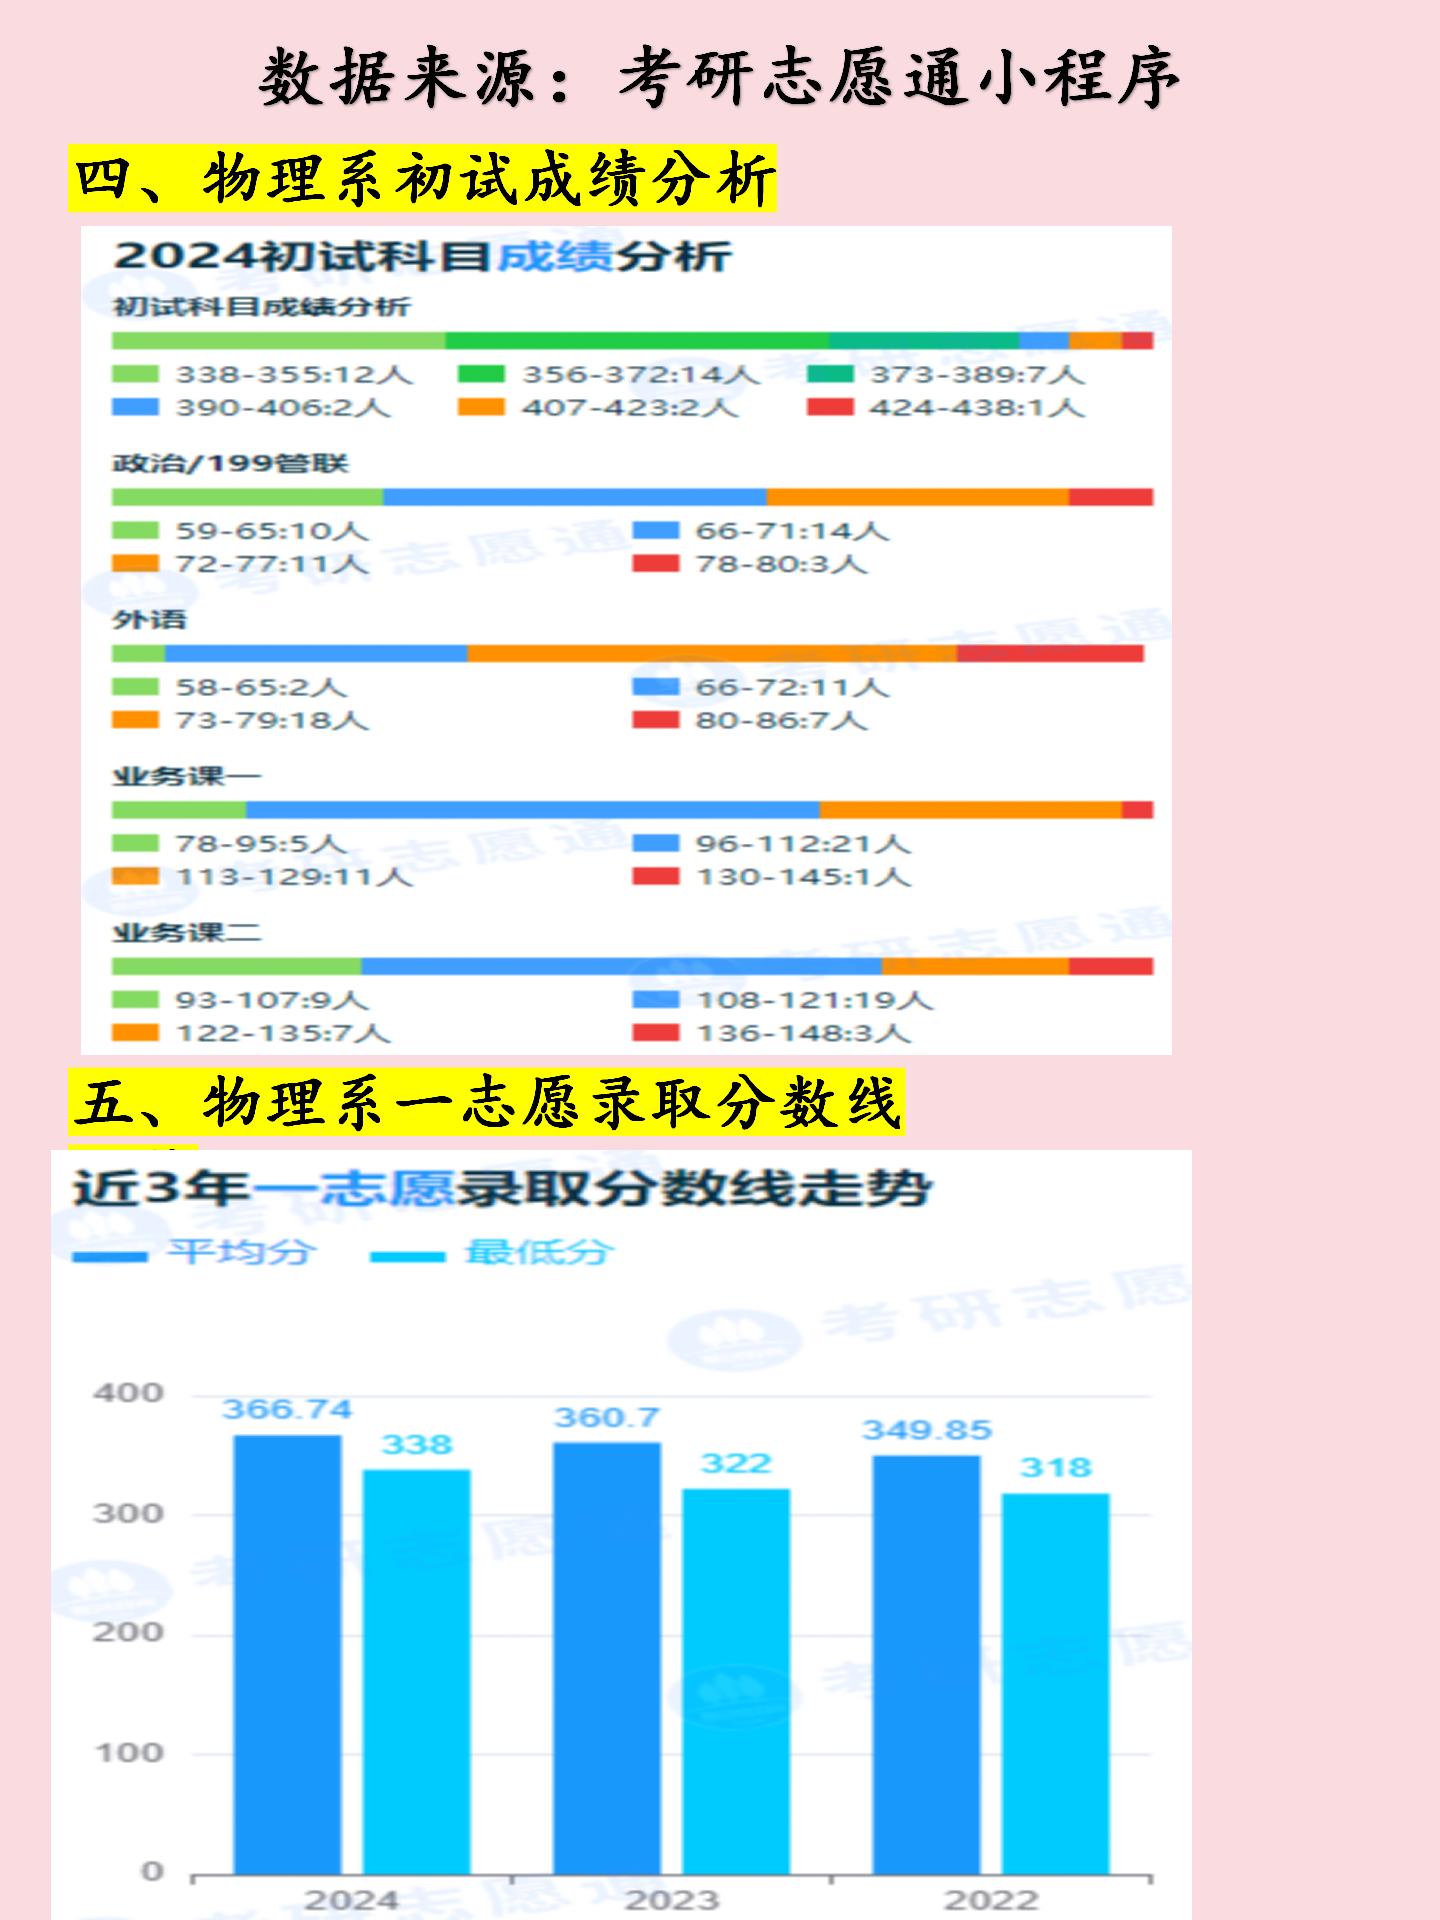Click the heading 四、物理系初试成绩分析
1440x1920 pixels.
[x=422, y=180]
